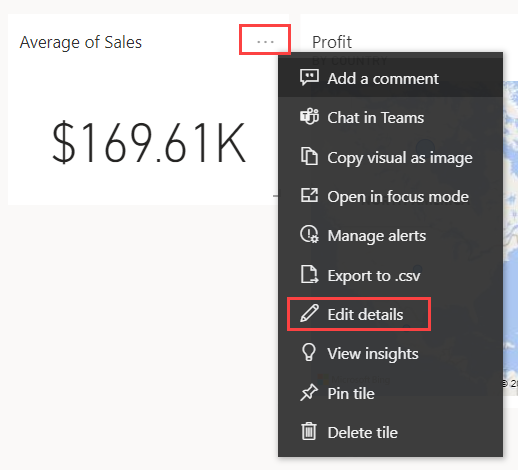Choose the 'Chat in Teams' label

[375, 118]
